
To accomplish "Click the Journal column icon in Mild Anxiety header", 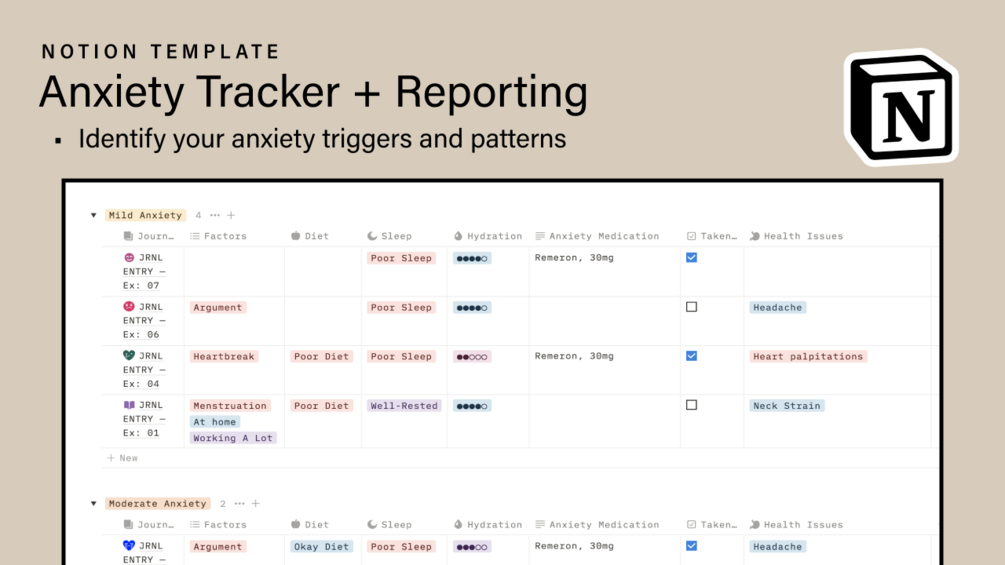I will tap(128, 236).
